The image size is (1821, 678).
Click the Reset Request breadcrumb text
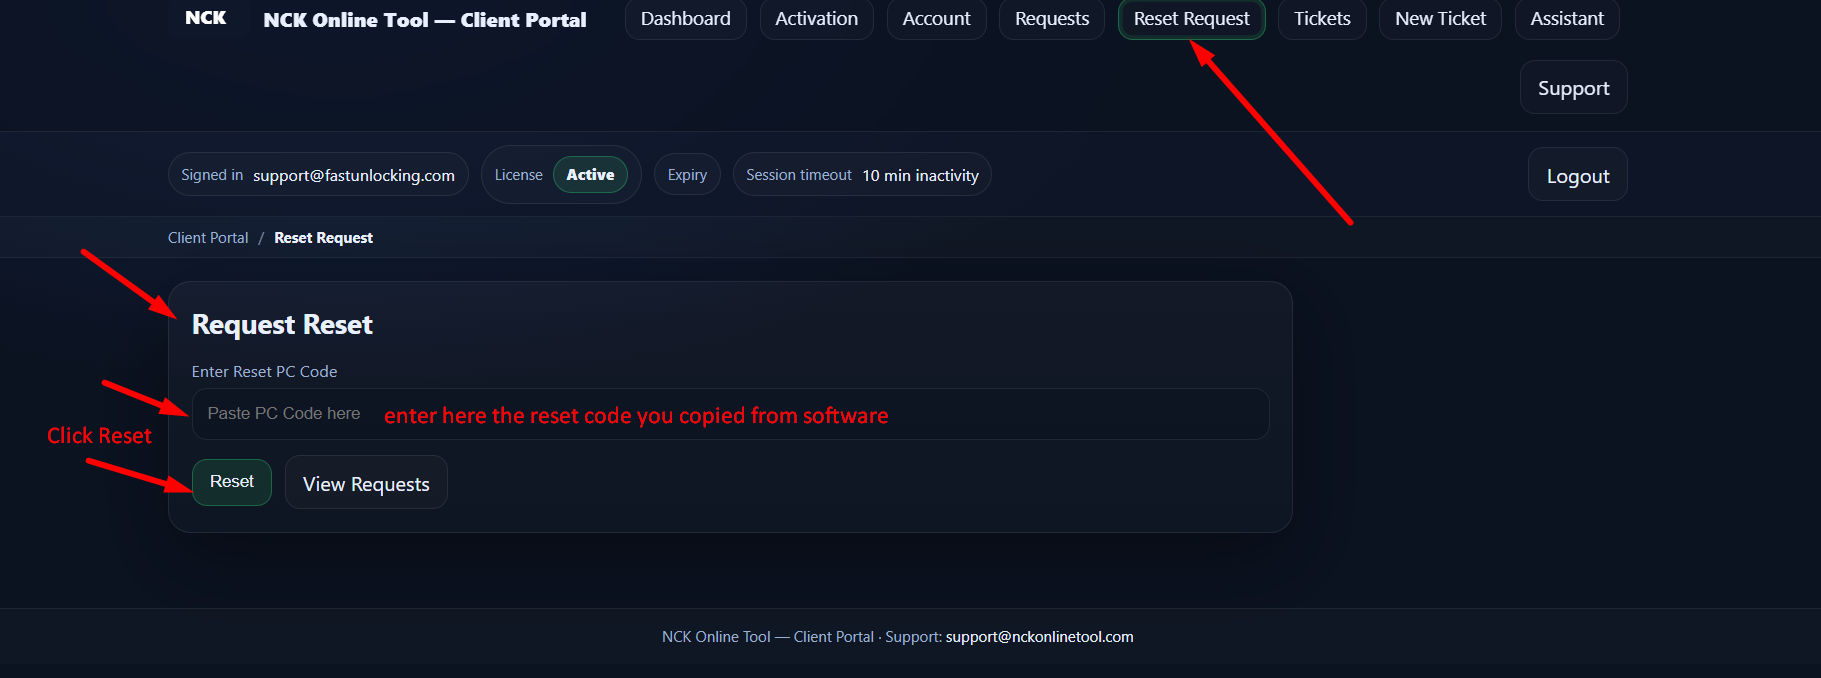pos(323,238)
